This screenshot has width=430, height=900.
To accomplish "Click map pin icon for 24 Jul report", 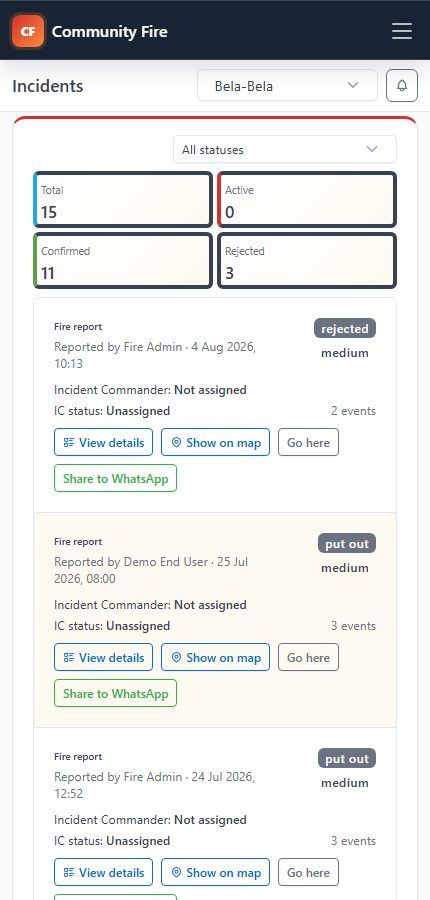I will tap(176, 872).
